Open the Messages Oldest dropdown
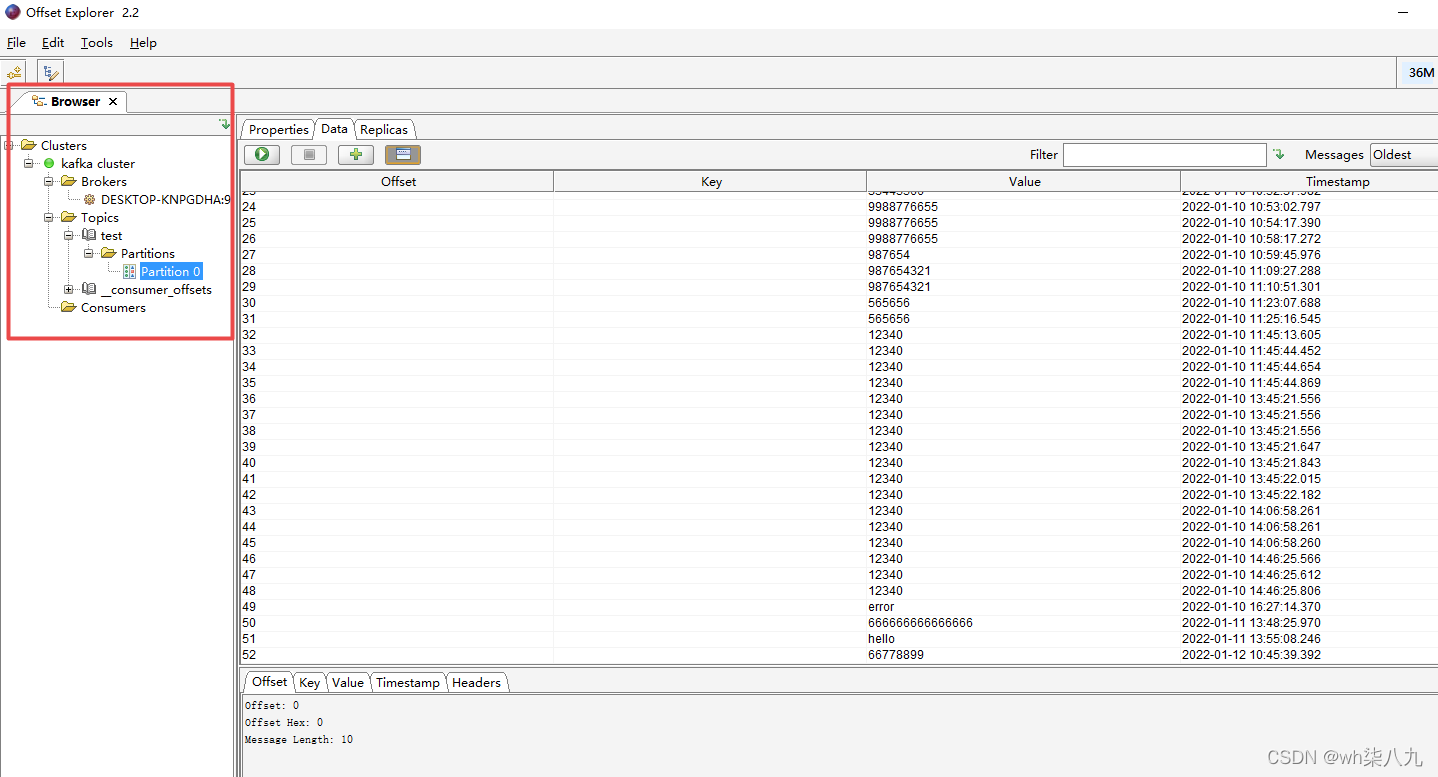 [1404, 154]
